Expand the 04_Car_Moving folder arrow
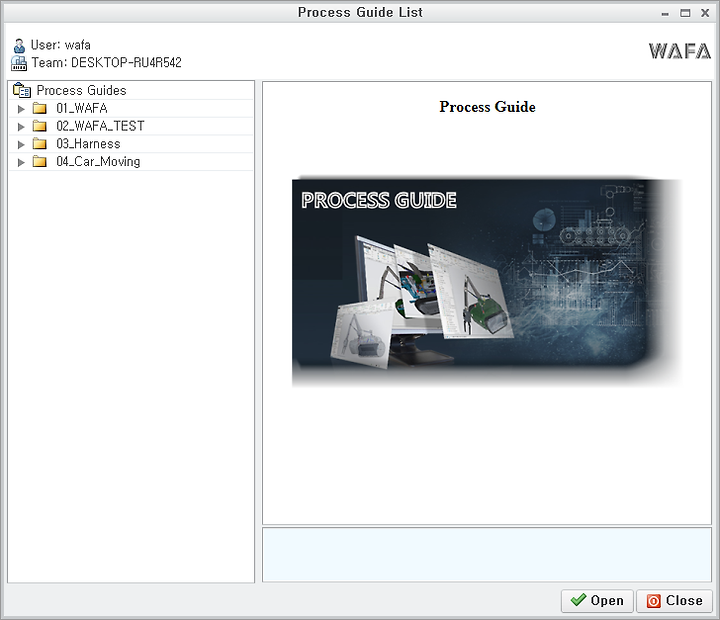Viewport: 720px width, 620px height. (x=21, y=162)
